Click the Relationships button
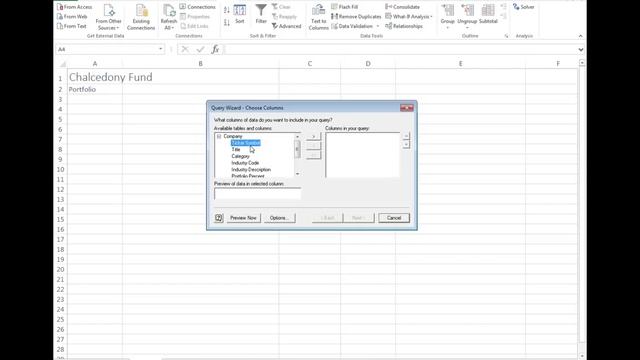The image size is (640, 360). coord(404,26)
